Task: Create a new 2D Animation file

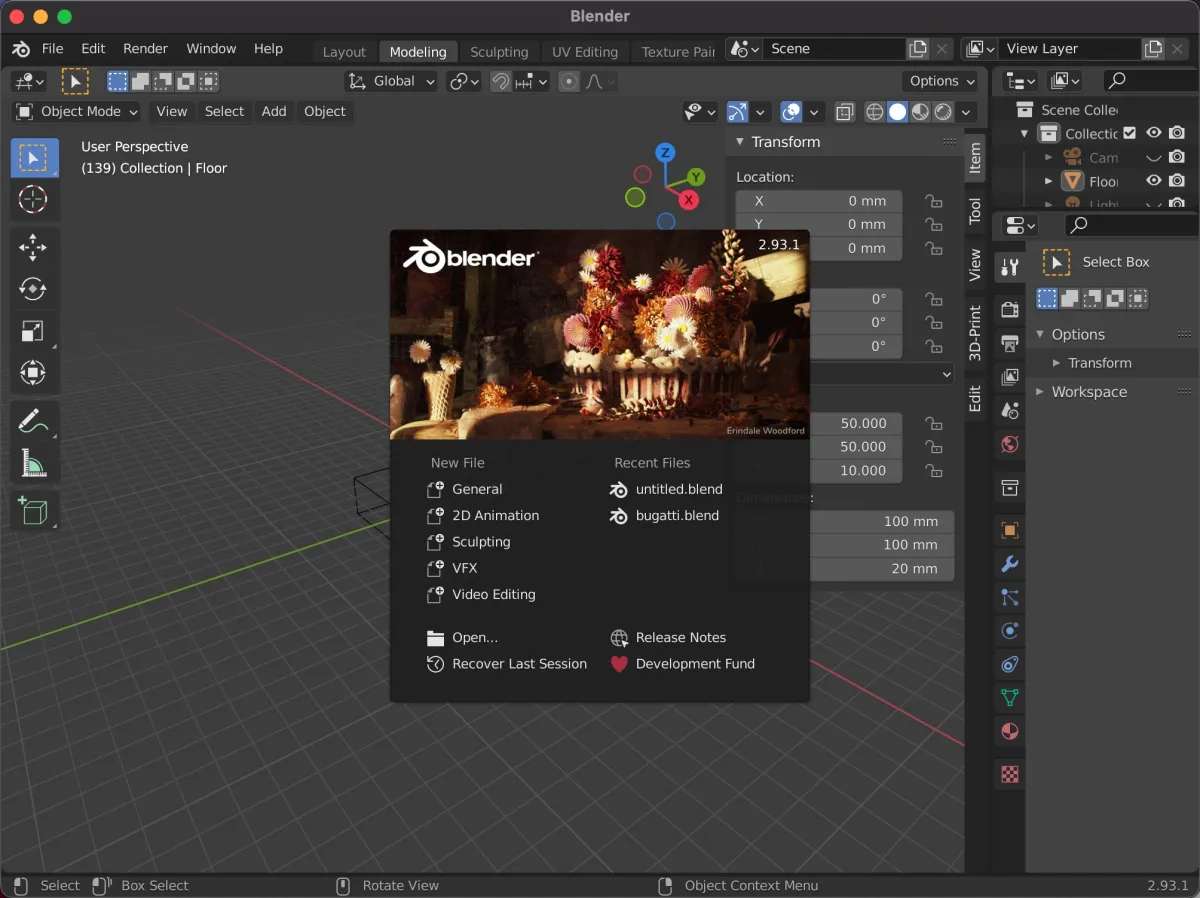Action: click(482, 515)
